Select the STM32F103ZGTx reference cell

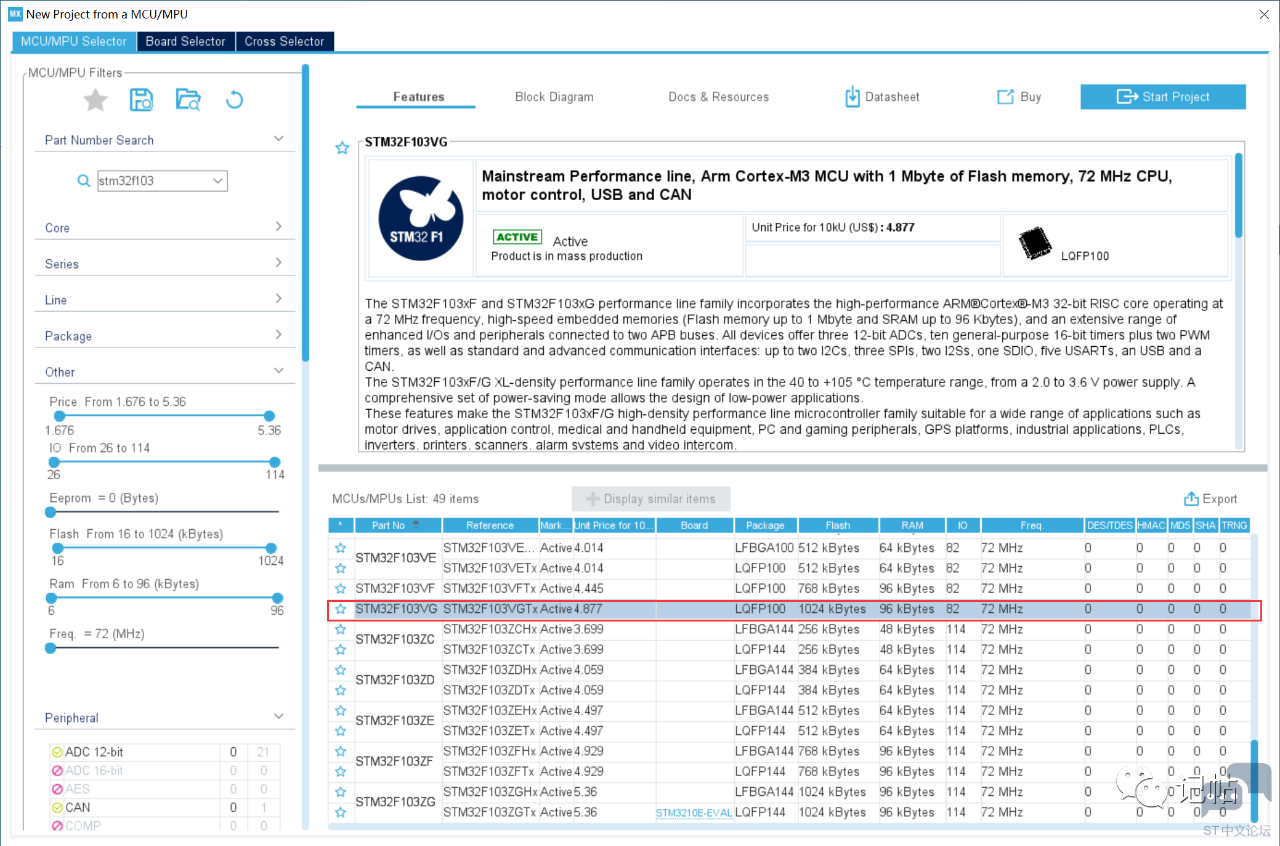490,813
